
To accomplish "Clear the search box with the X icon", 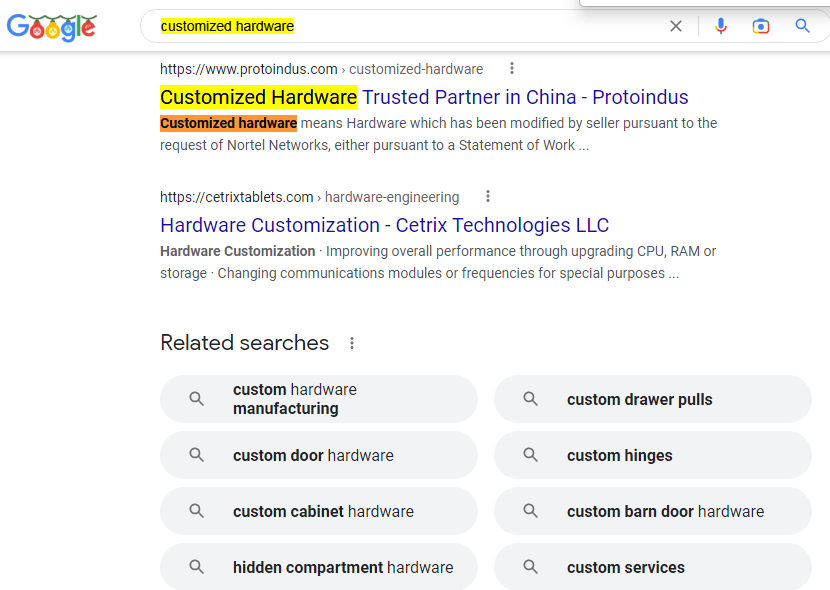I will coord(675,26).
